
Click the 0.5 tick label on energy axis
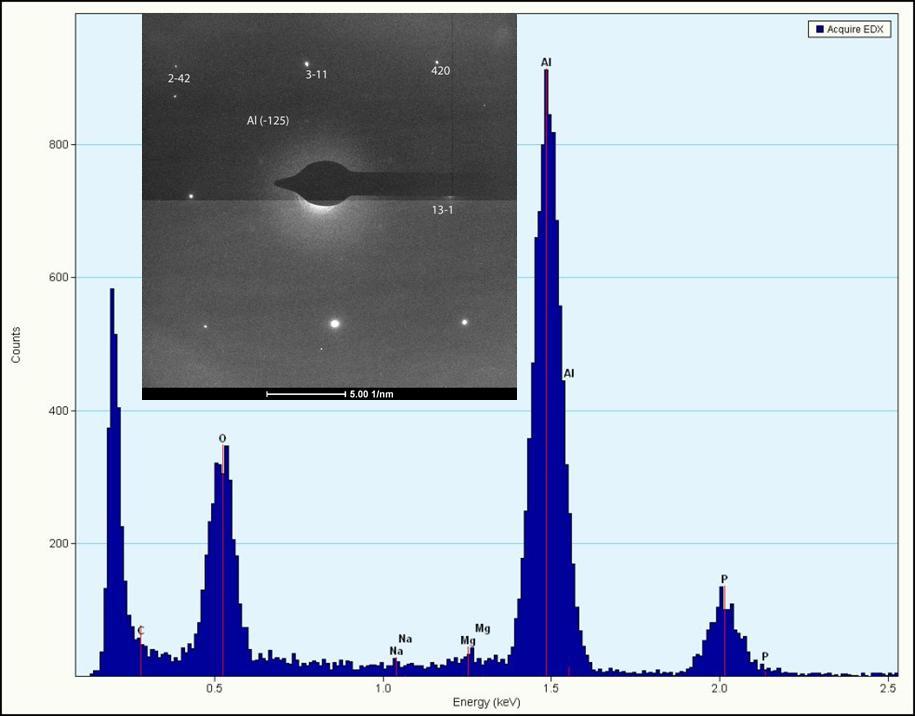tap(215, 688)
